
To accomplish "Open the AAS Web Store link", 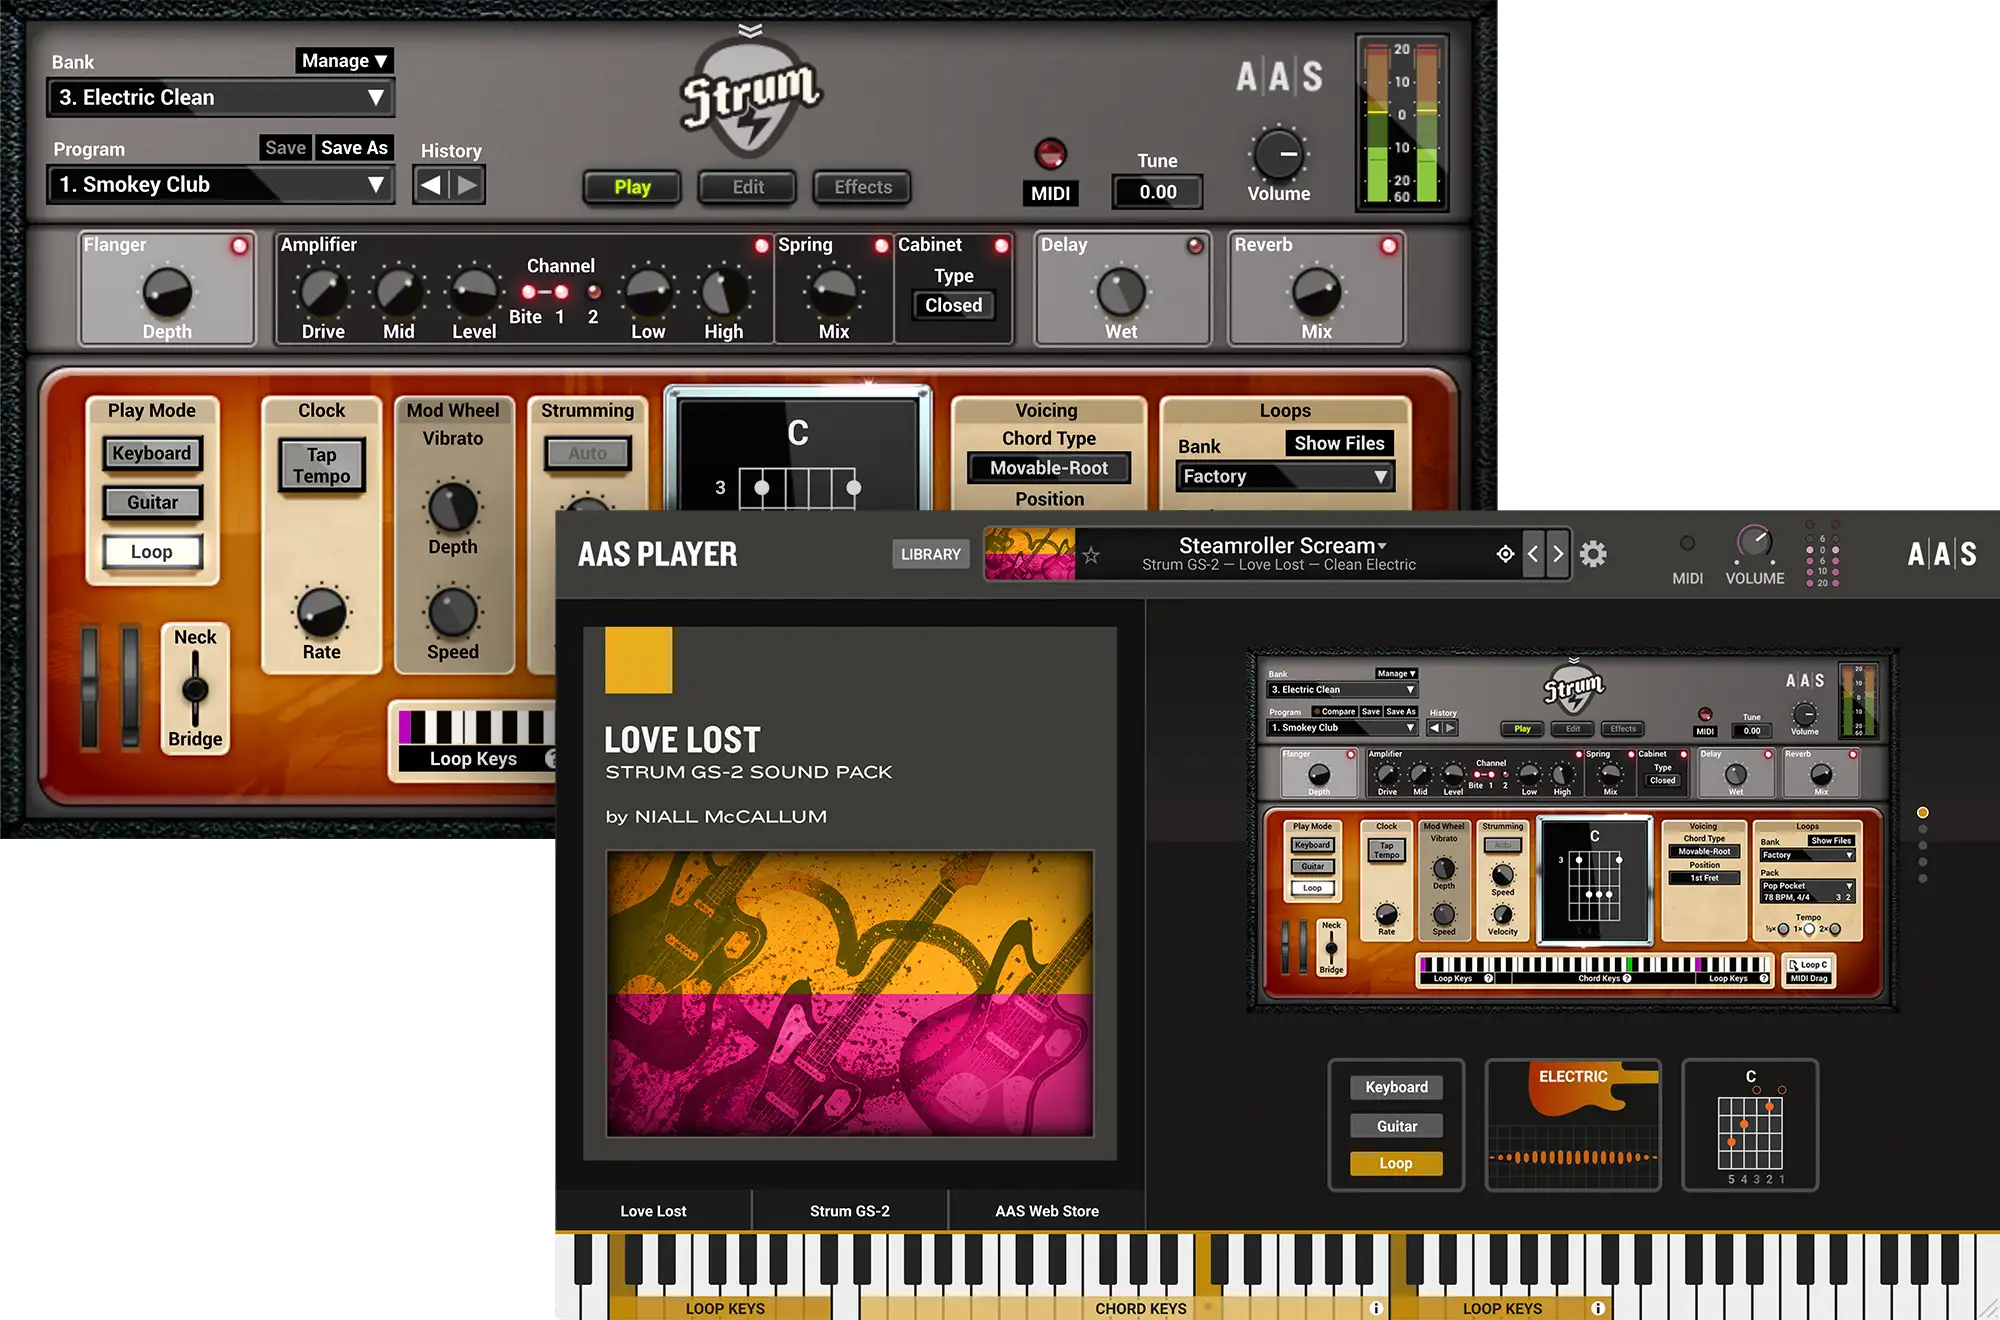I will [x=1047, y=1211].
